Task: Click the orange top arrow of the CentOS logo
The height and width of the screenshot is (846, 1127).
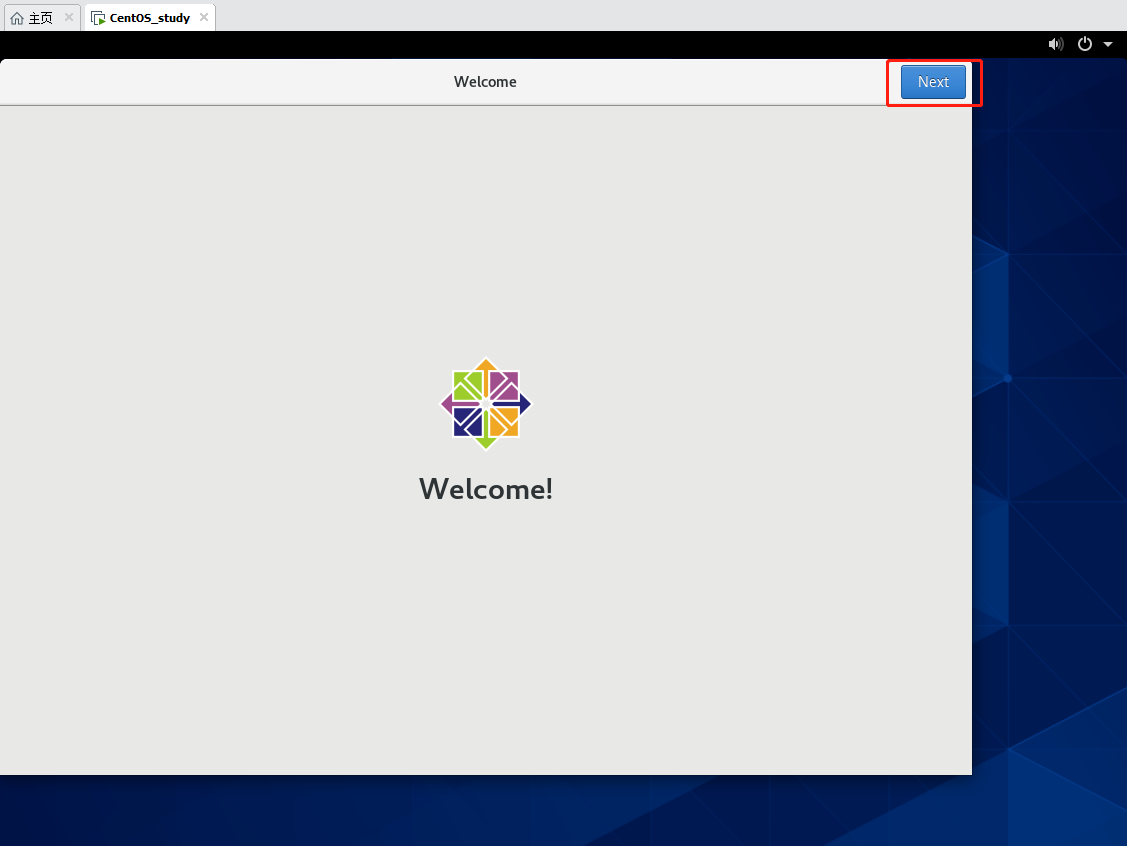Action: click(486, 366)
